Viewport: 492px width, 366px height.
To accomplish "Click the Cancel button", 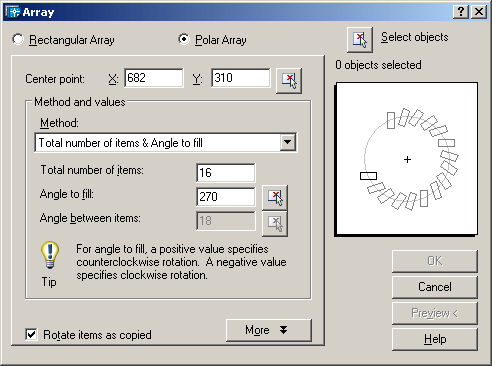I will 435,287.
